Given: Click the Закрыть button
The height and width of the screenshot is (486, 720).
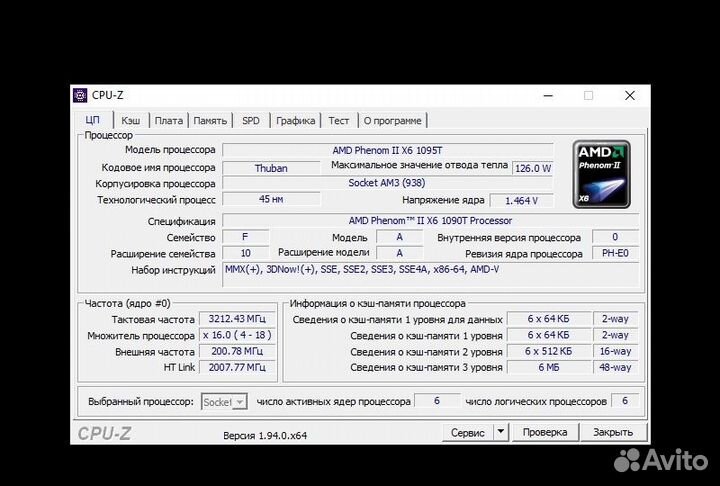Looking at the screenshot, I should [x=613, y=432].
